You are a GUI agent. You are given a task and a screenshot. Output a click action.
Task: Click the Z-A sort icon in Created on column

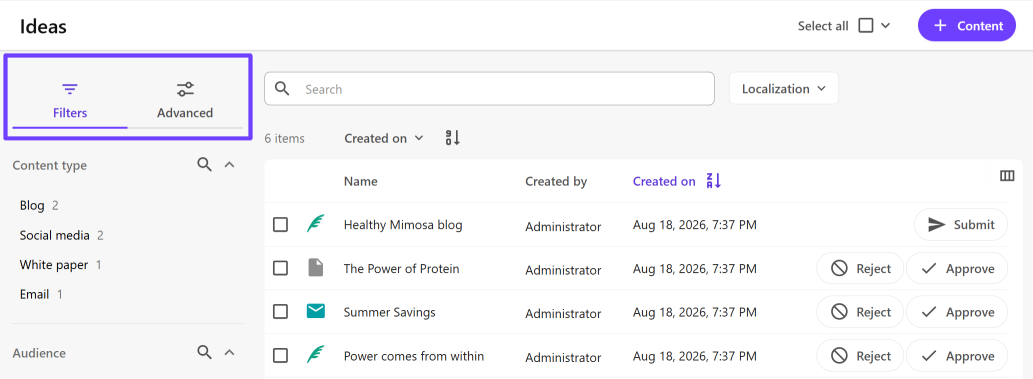click(x=714, y=181)
